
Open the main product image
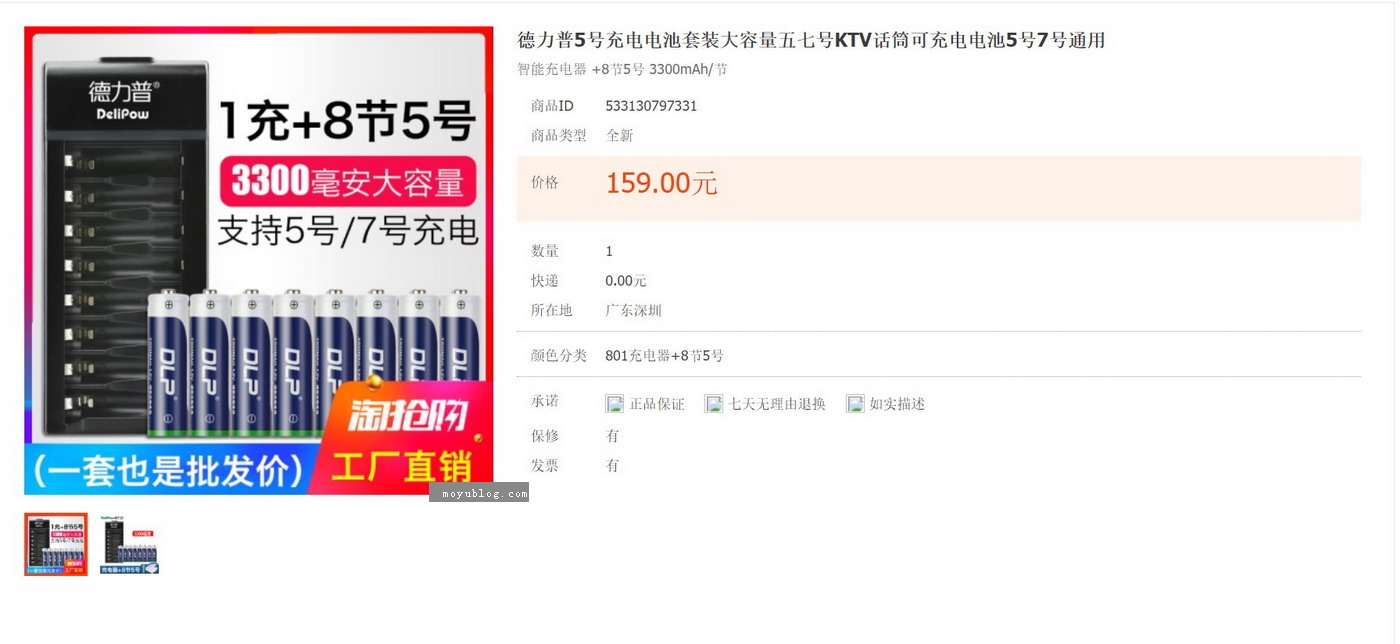click(x=259, y=260)
